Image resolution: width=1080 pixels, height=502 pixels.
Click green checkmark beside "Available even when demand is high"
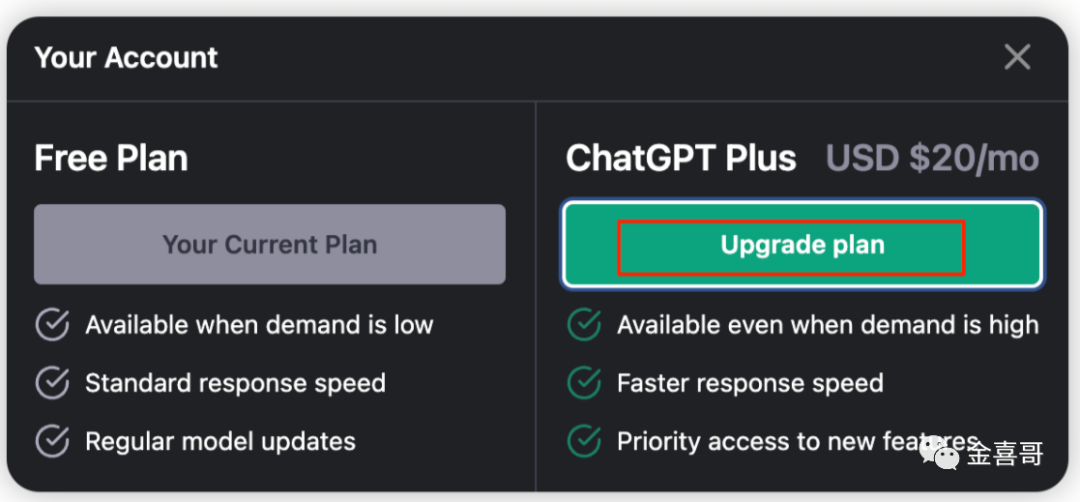pos(584,325)
